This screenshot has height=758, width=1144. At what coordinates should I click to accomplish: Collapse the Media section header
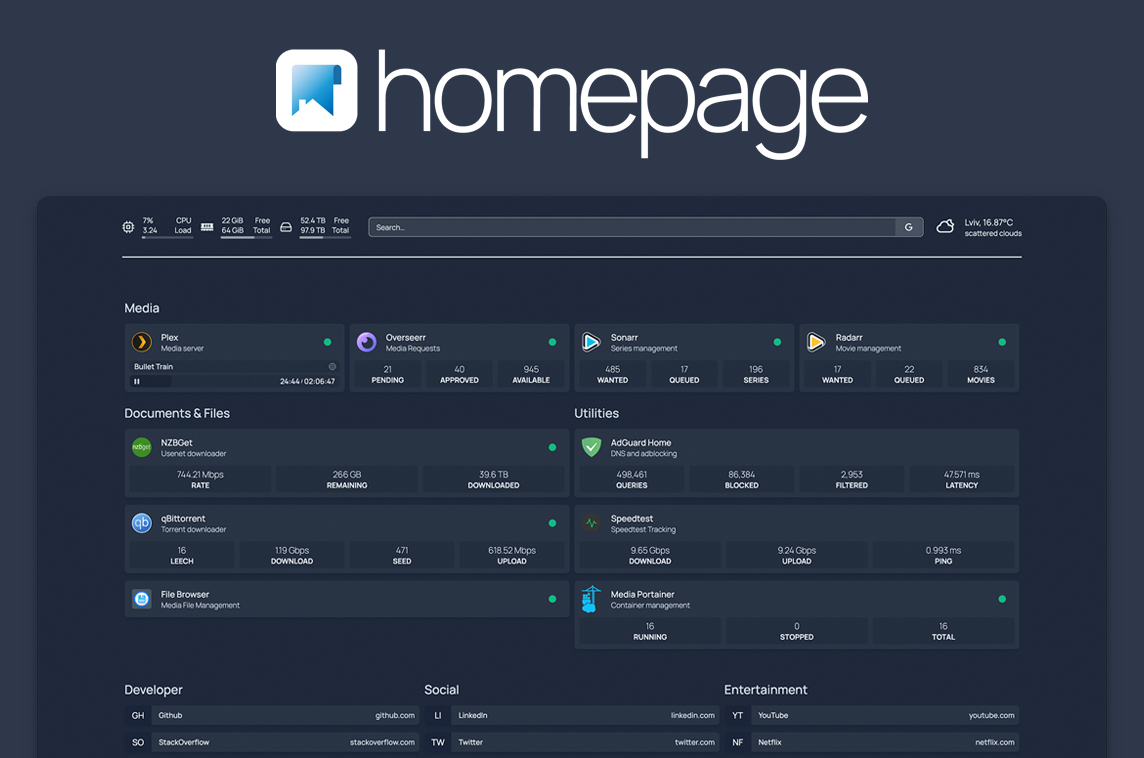click(x=142, y=308)
